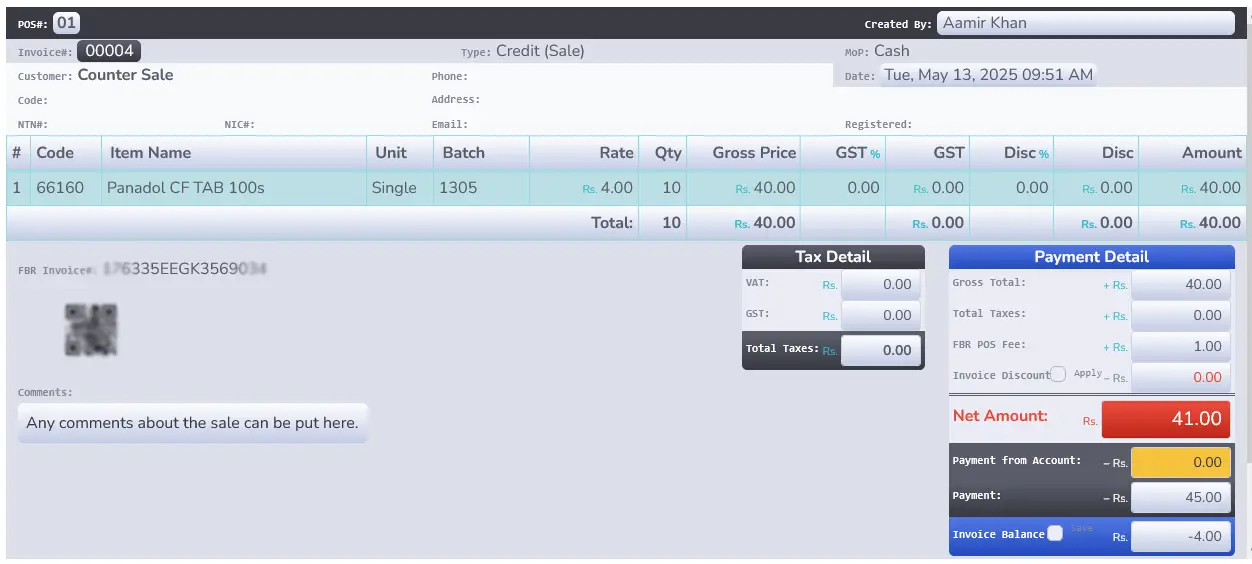1252x564 pixels.
Task: Enable the Invoice Discount Apply checkbox
Action: (x=1058, y=374)
